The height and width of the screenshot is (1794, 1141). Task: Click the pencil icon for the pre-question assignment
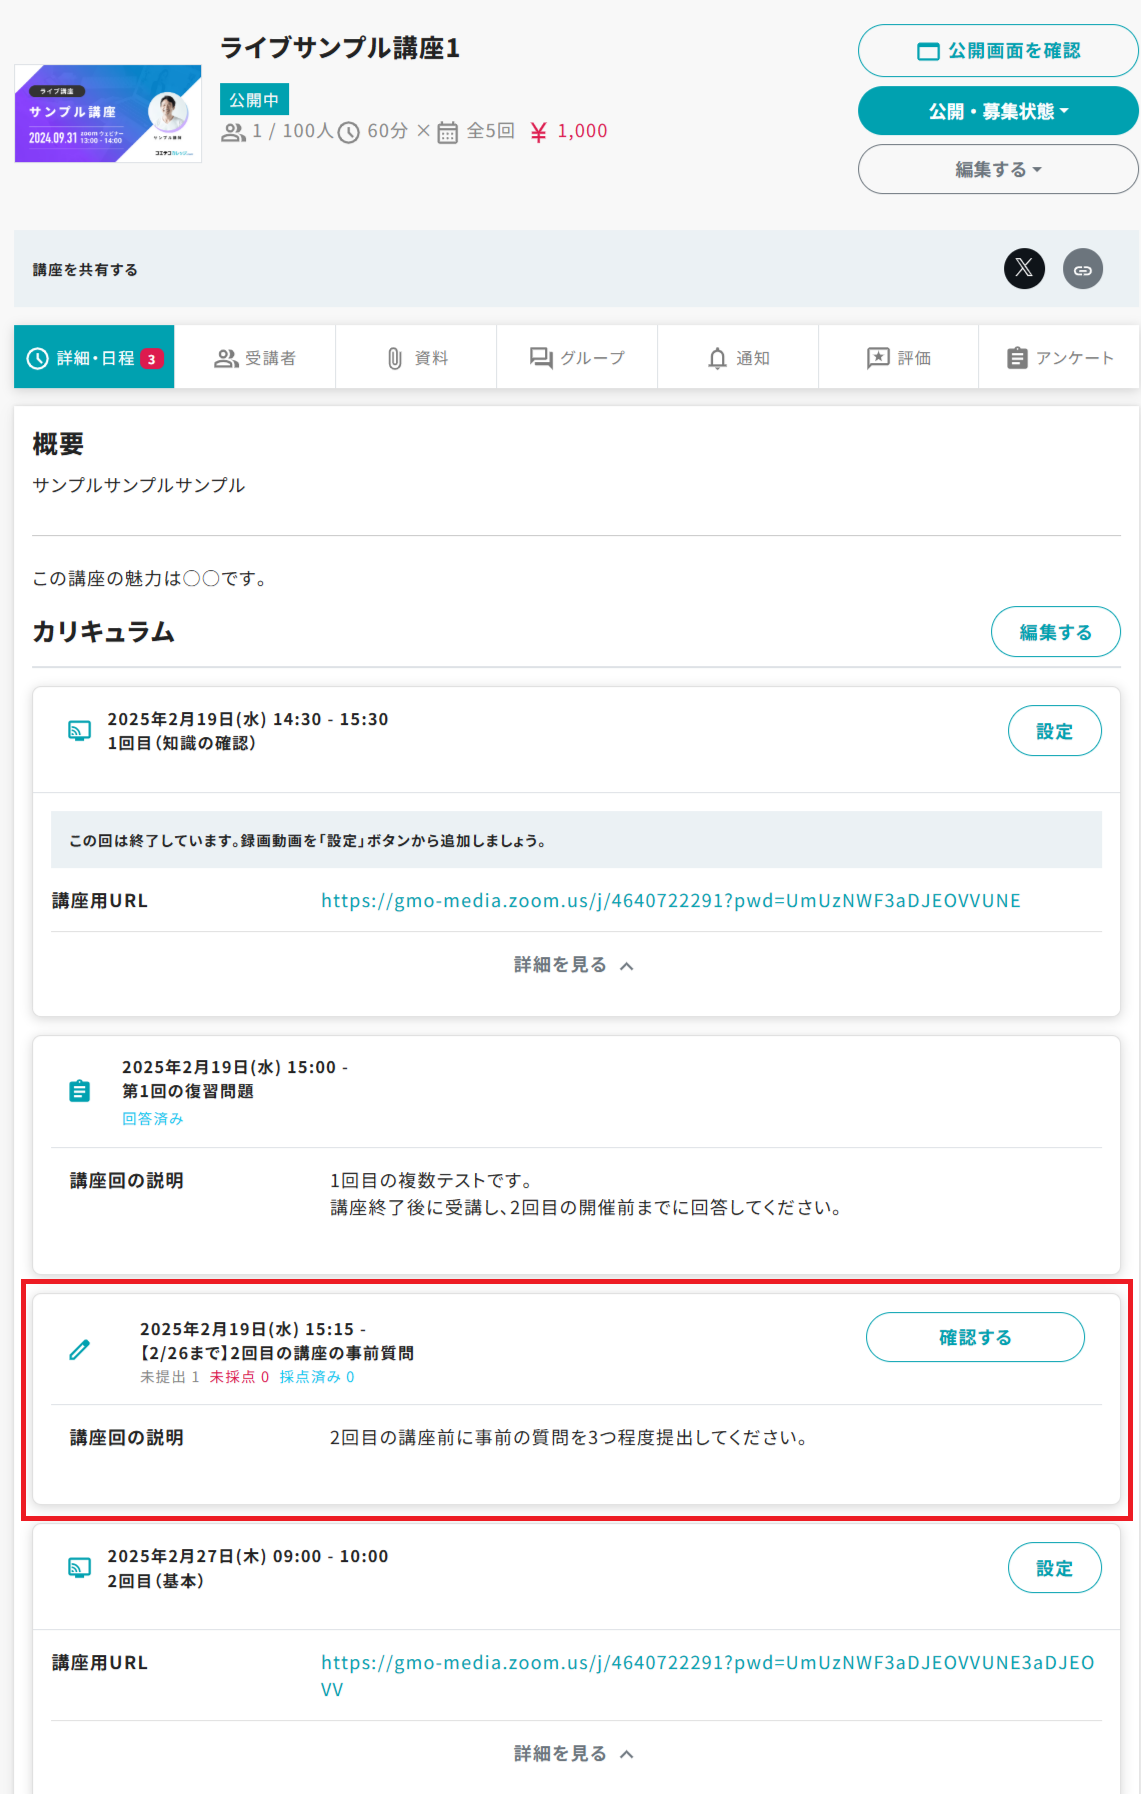coord(80,1350)
